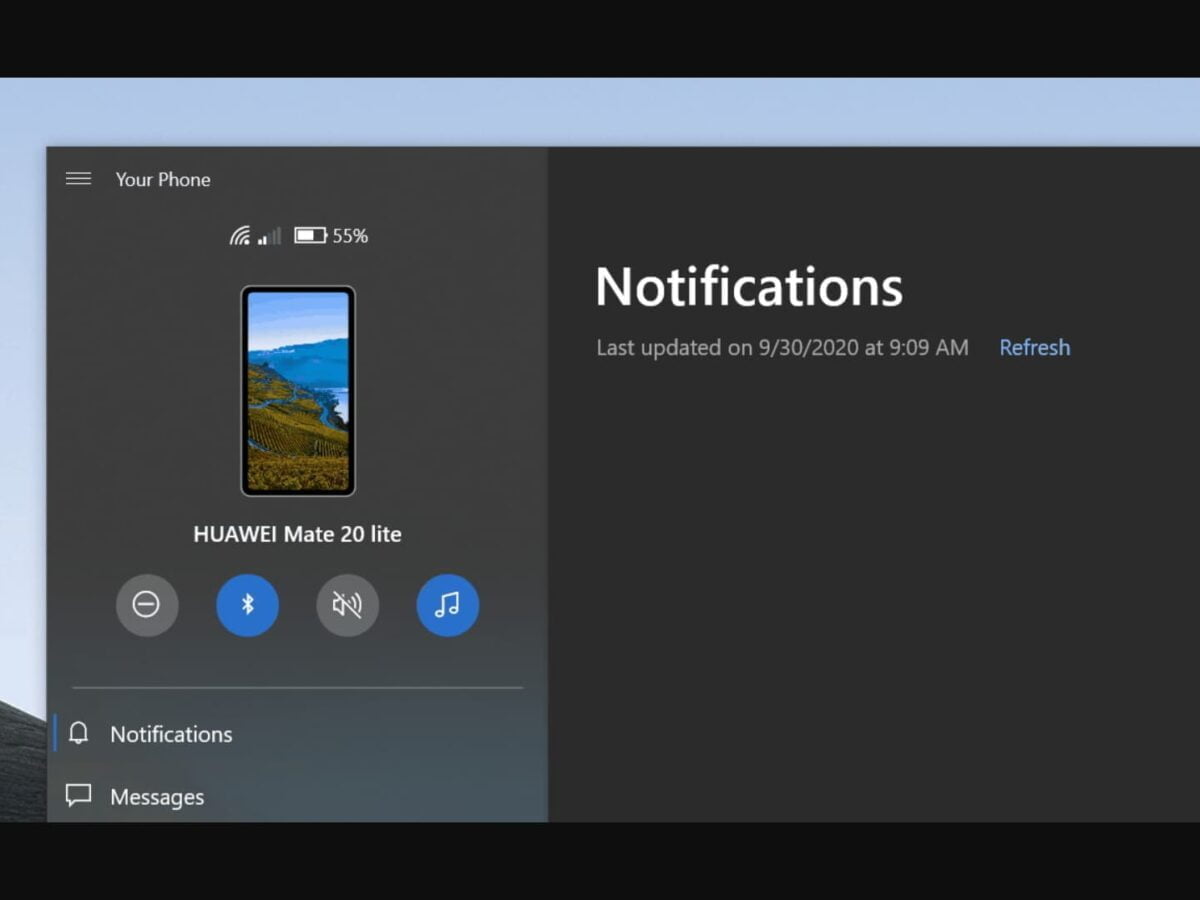Screen dimensions: 1200x900
Task: Open the hamburger navigation menu
Action: pos(78,179)
